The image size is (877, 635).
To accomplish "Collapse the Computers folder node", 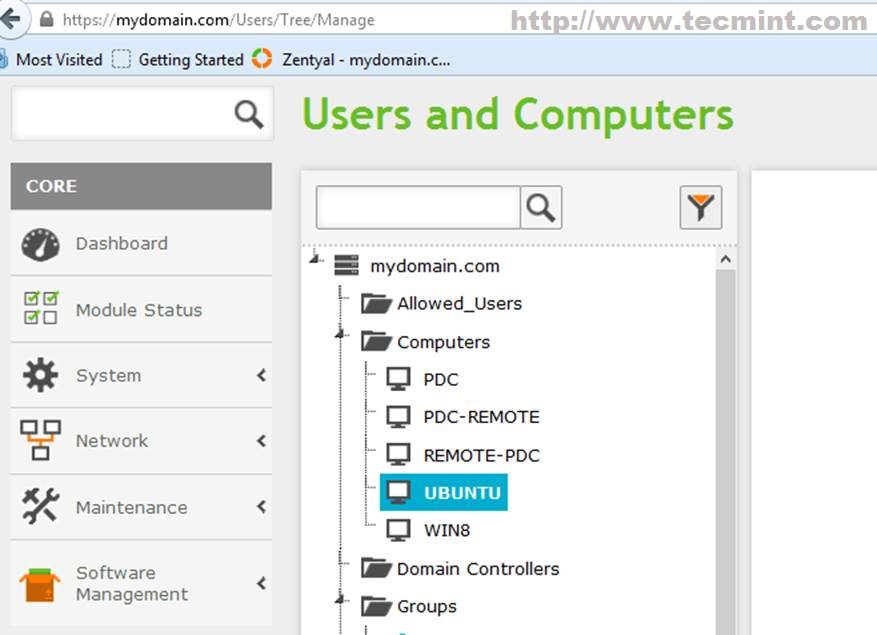I will [x=341, y=335].
